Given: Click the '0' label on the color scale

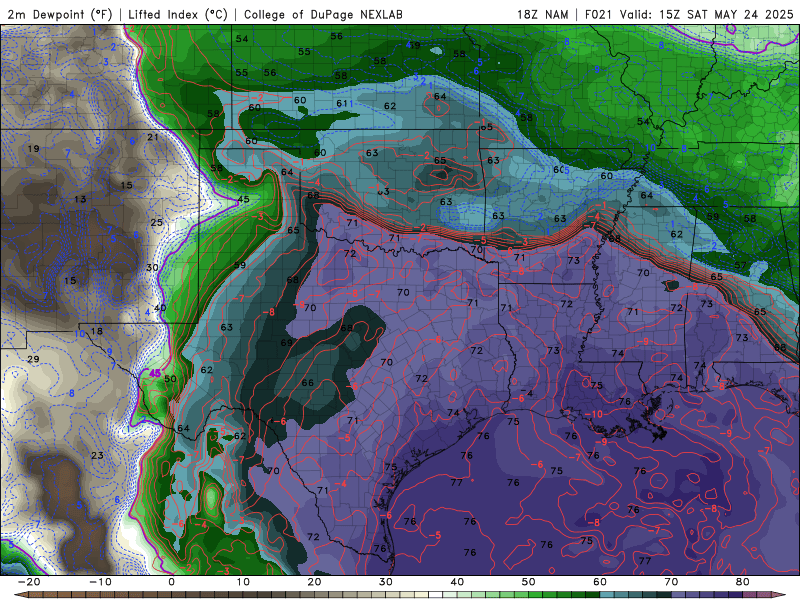Looking at the screenshot, I should [171, 582].
